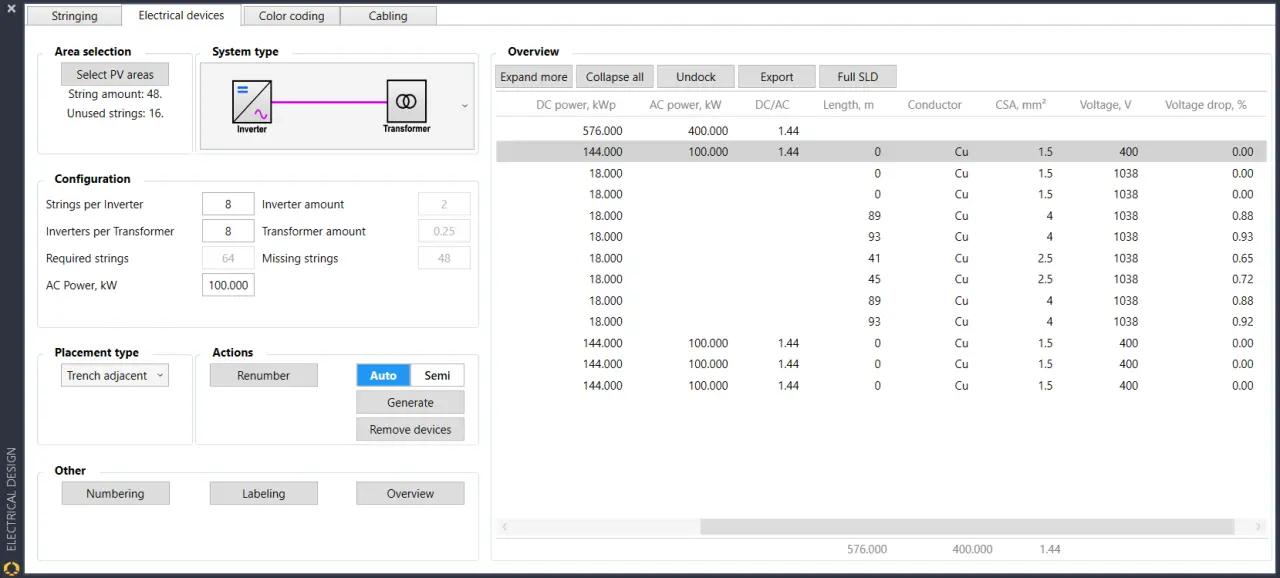
Task: Click the 576.000 total in footer
Action: 867,549
